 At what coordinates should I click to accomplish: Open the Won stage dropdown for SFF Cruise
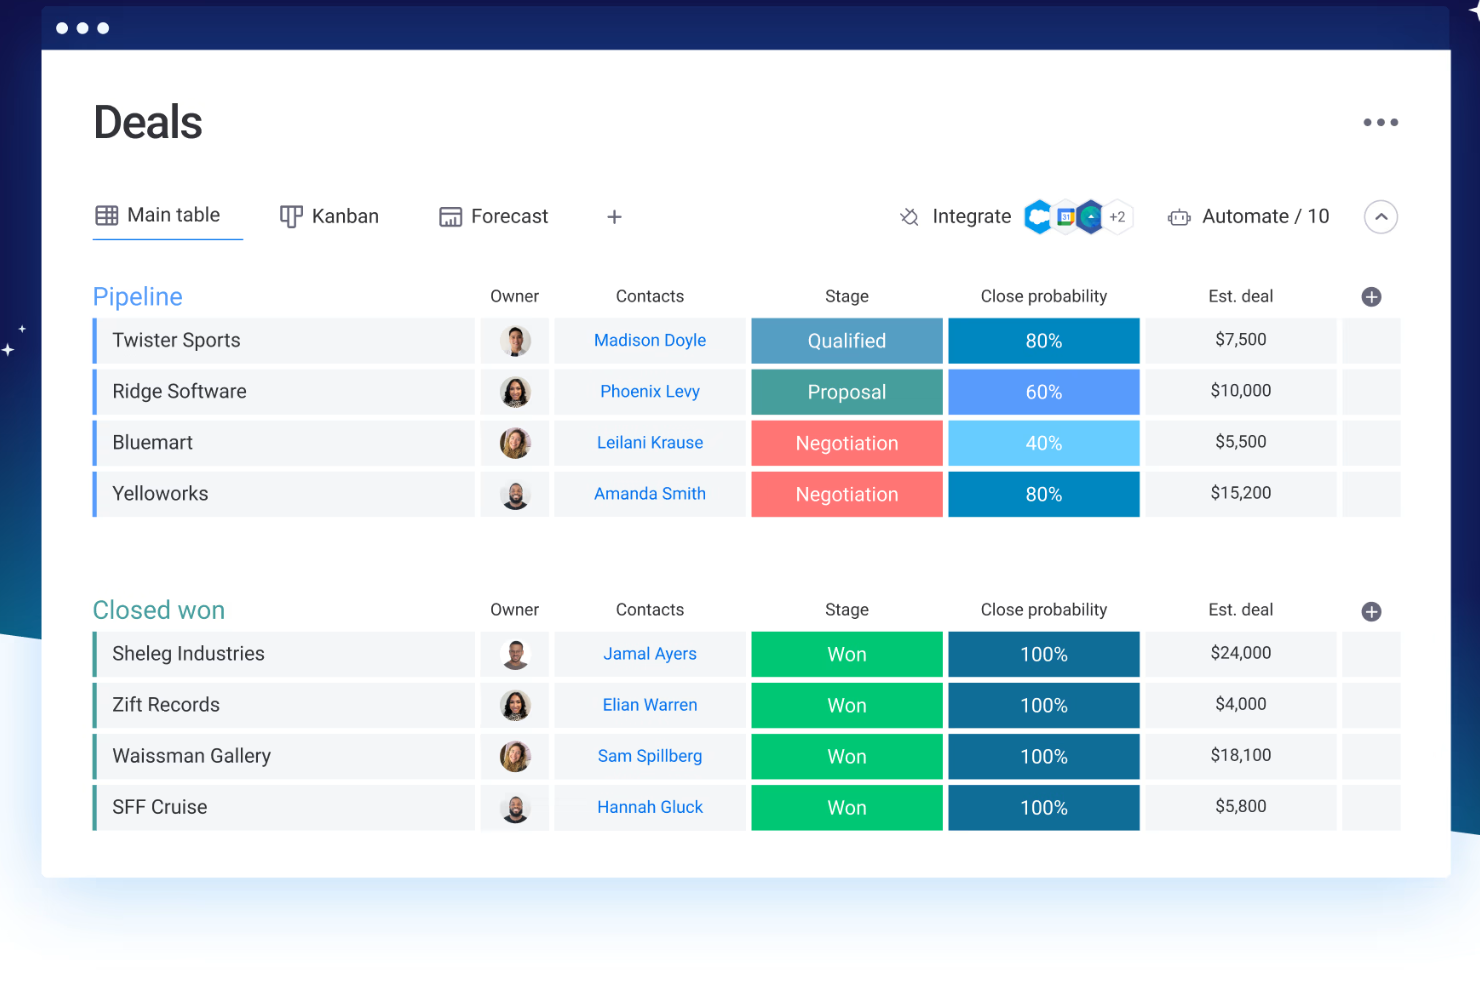click(846, 807)
